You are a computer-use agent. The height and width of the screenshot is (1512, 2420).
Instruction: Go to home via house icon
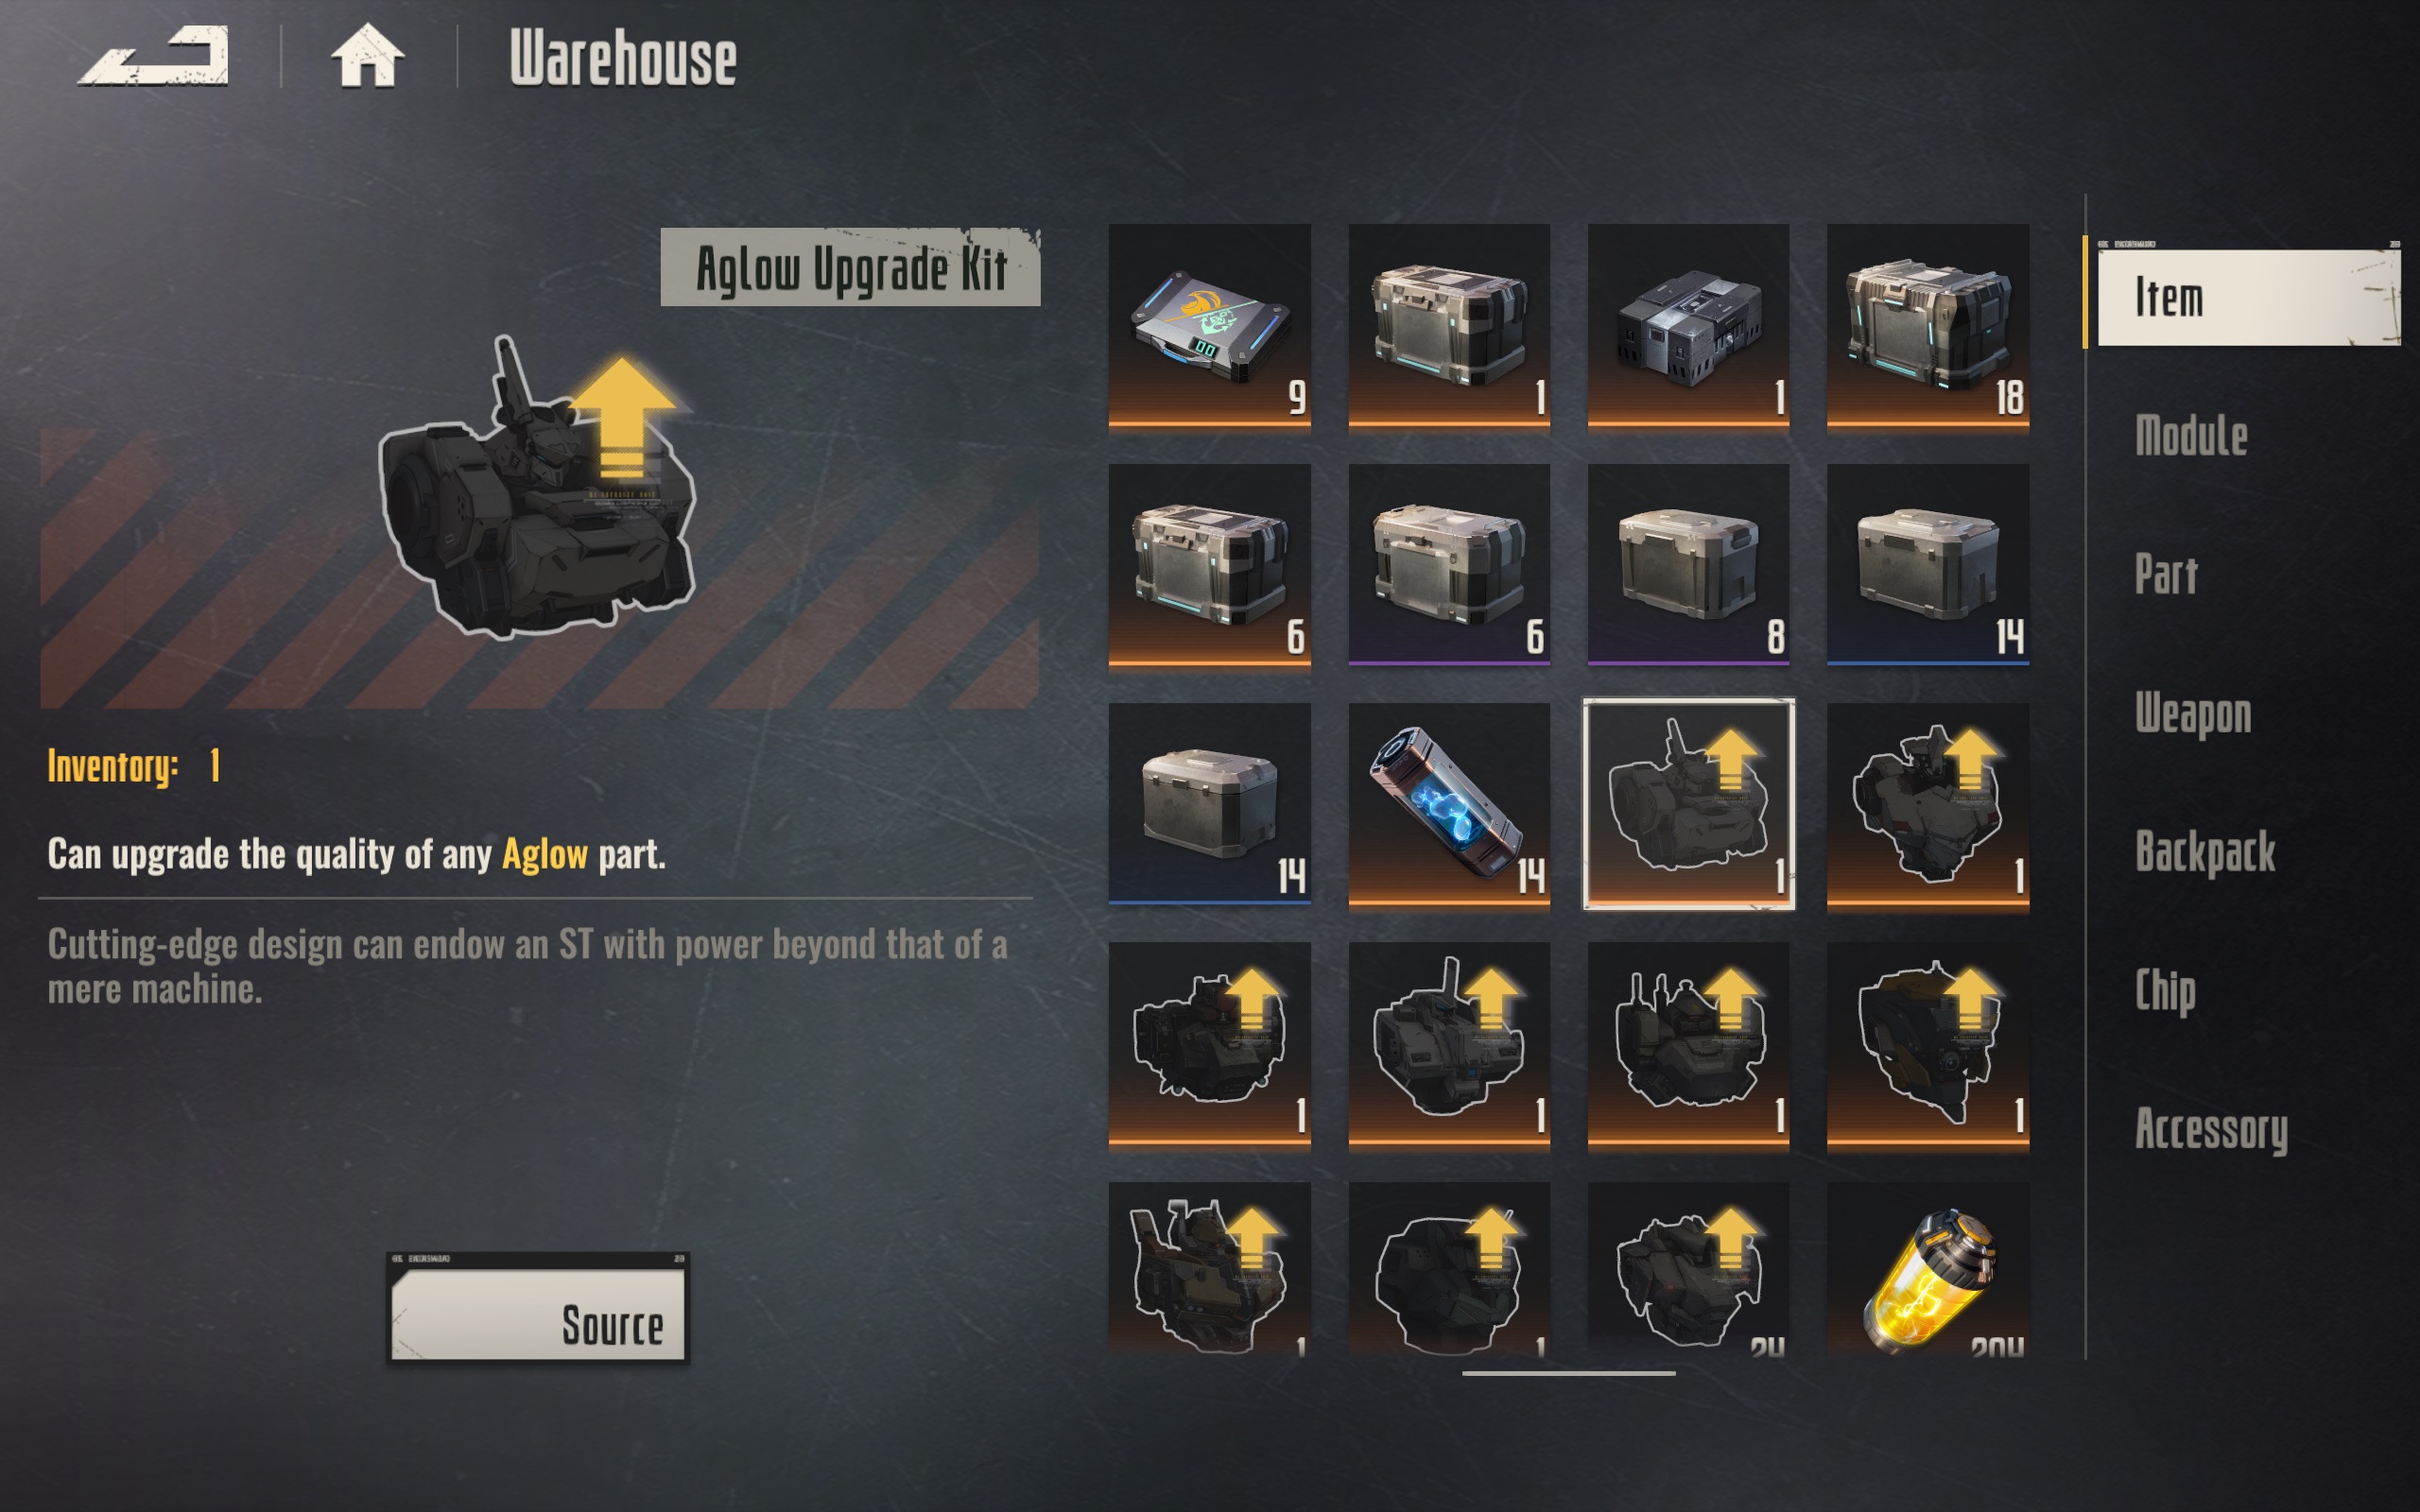pyautogui.click(x=367, y=56)
